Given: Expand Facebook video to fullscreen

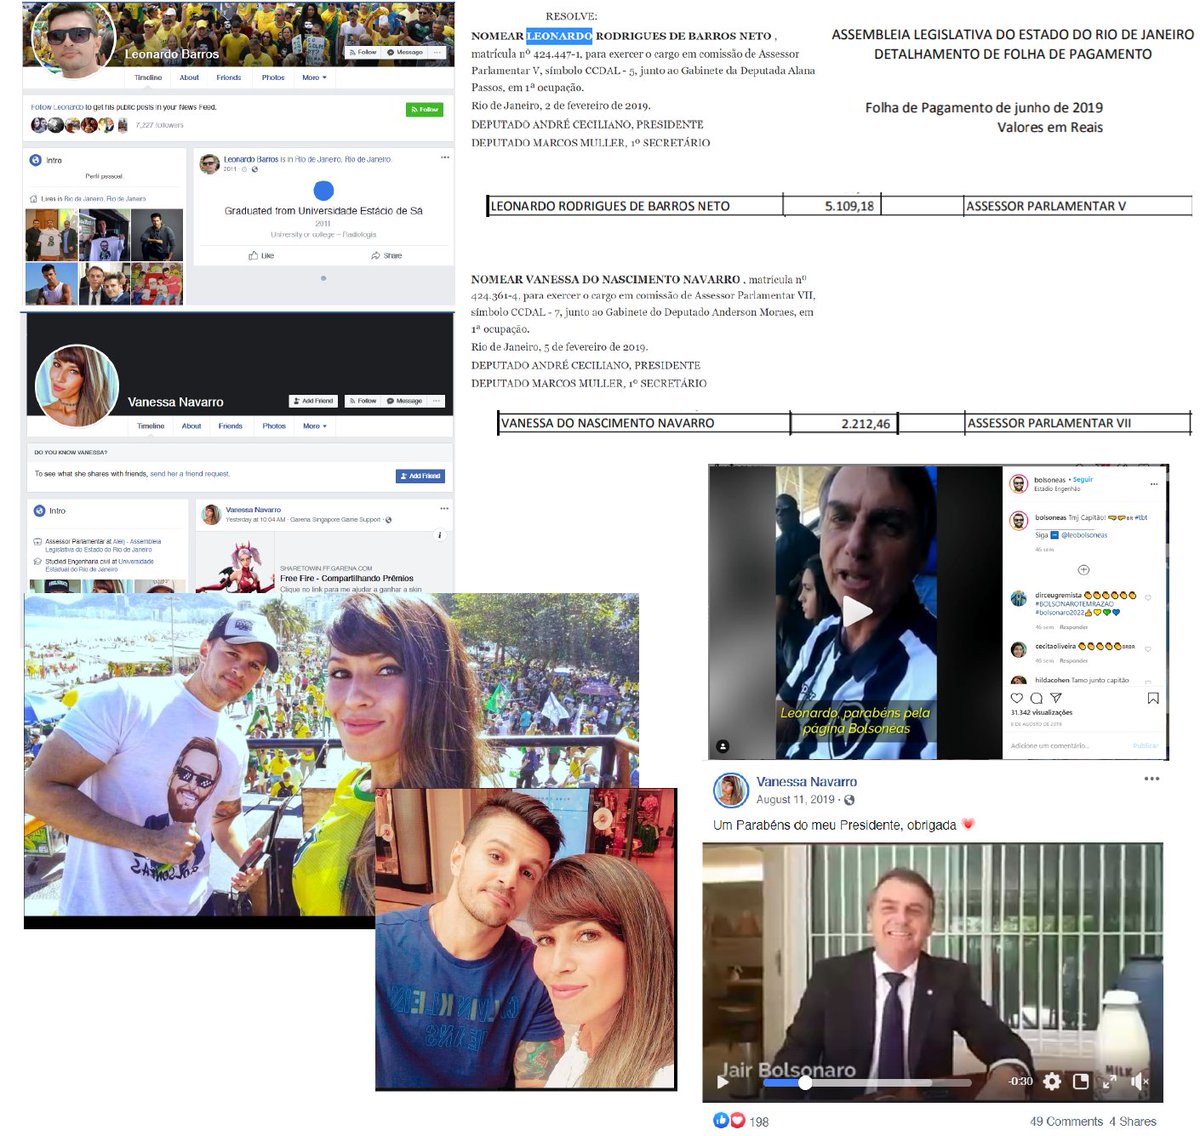Looking at the screenshot, I should [1109, 1081].
